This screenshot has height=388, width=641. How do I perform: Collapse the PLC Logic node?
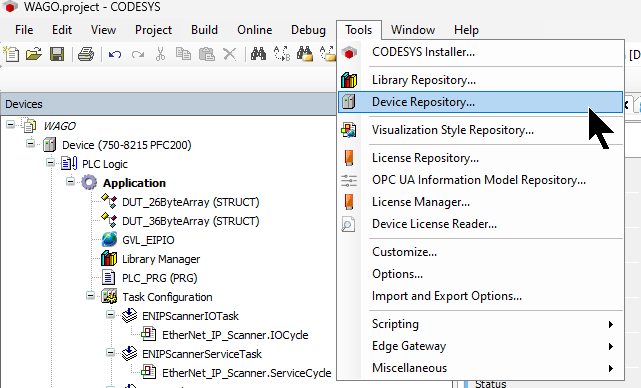point(50,163)
